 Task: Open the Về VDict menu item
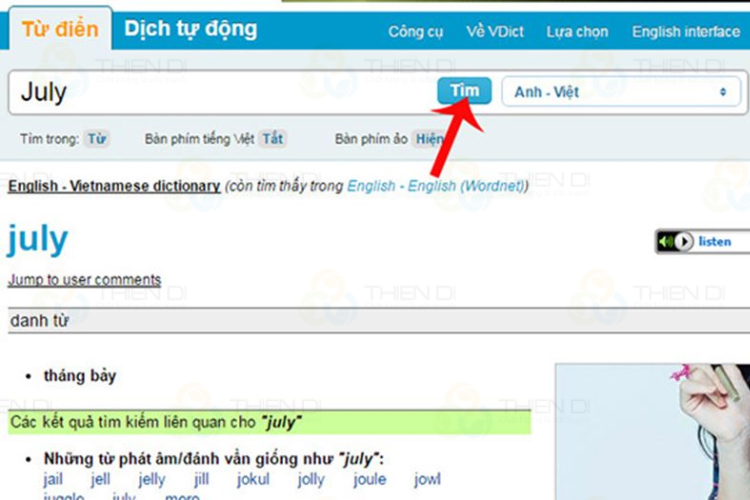(x=495, y=32)
